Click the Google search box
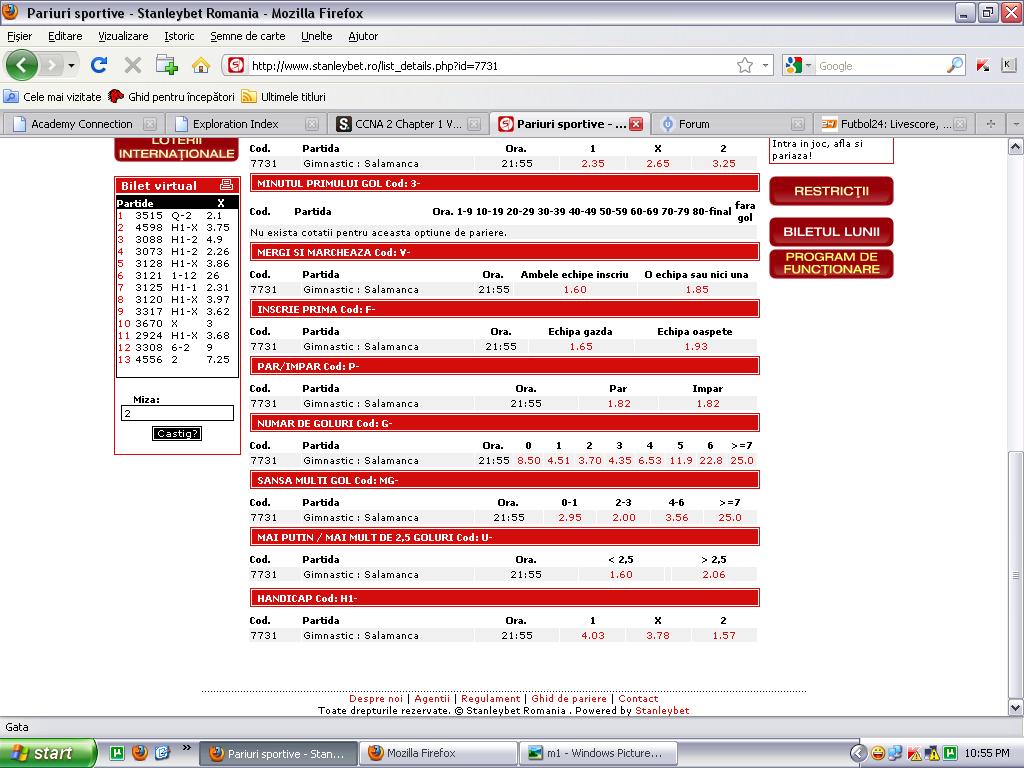The height and width of the screenshot is (768, 1024). [x=880, y=65]
